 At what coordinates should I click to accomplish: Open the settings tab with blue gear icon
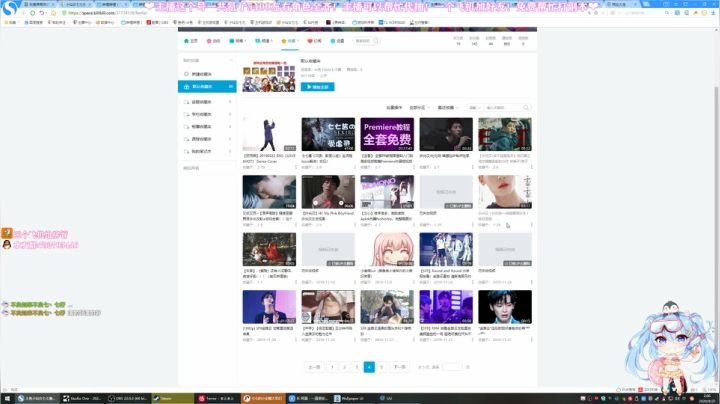coord(337,41)
